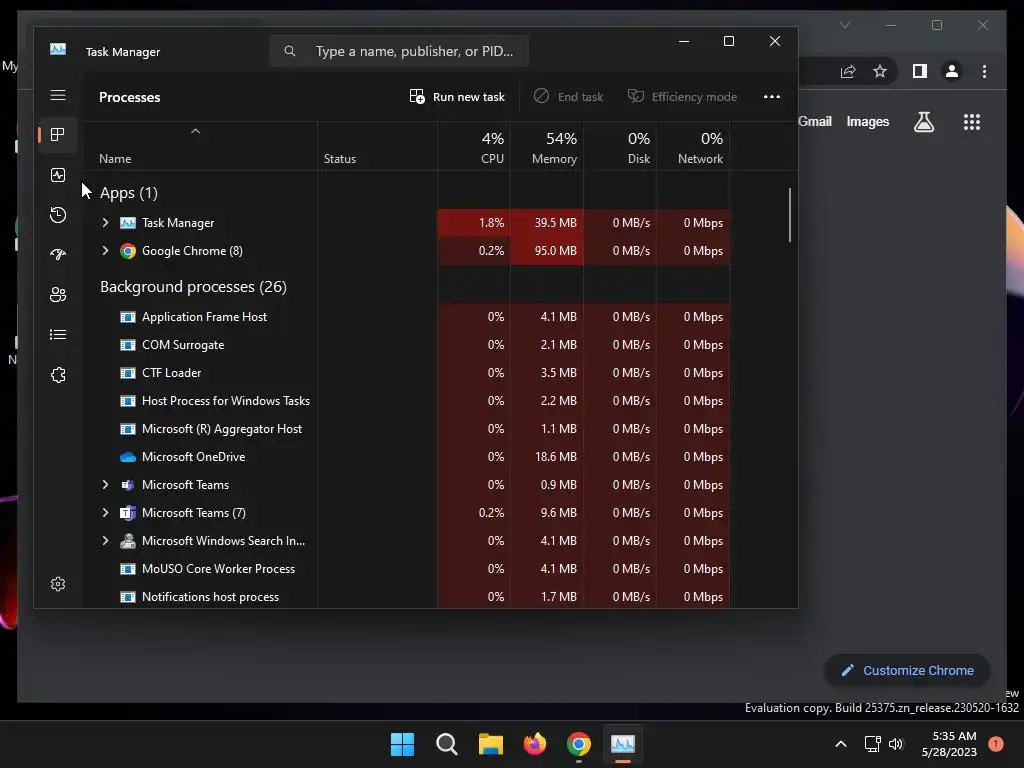Select Host Process for Windows Tasks

click(405, 401)
